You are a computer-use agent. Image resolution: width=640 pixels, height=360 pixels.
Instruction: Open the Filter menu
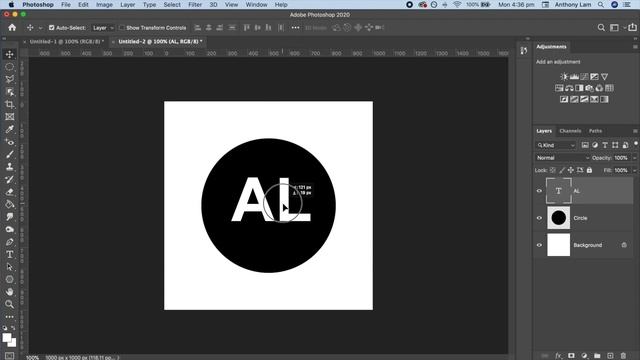tap(195, 4)
